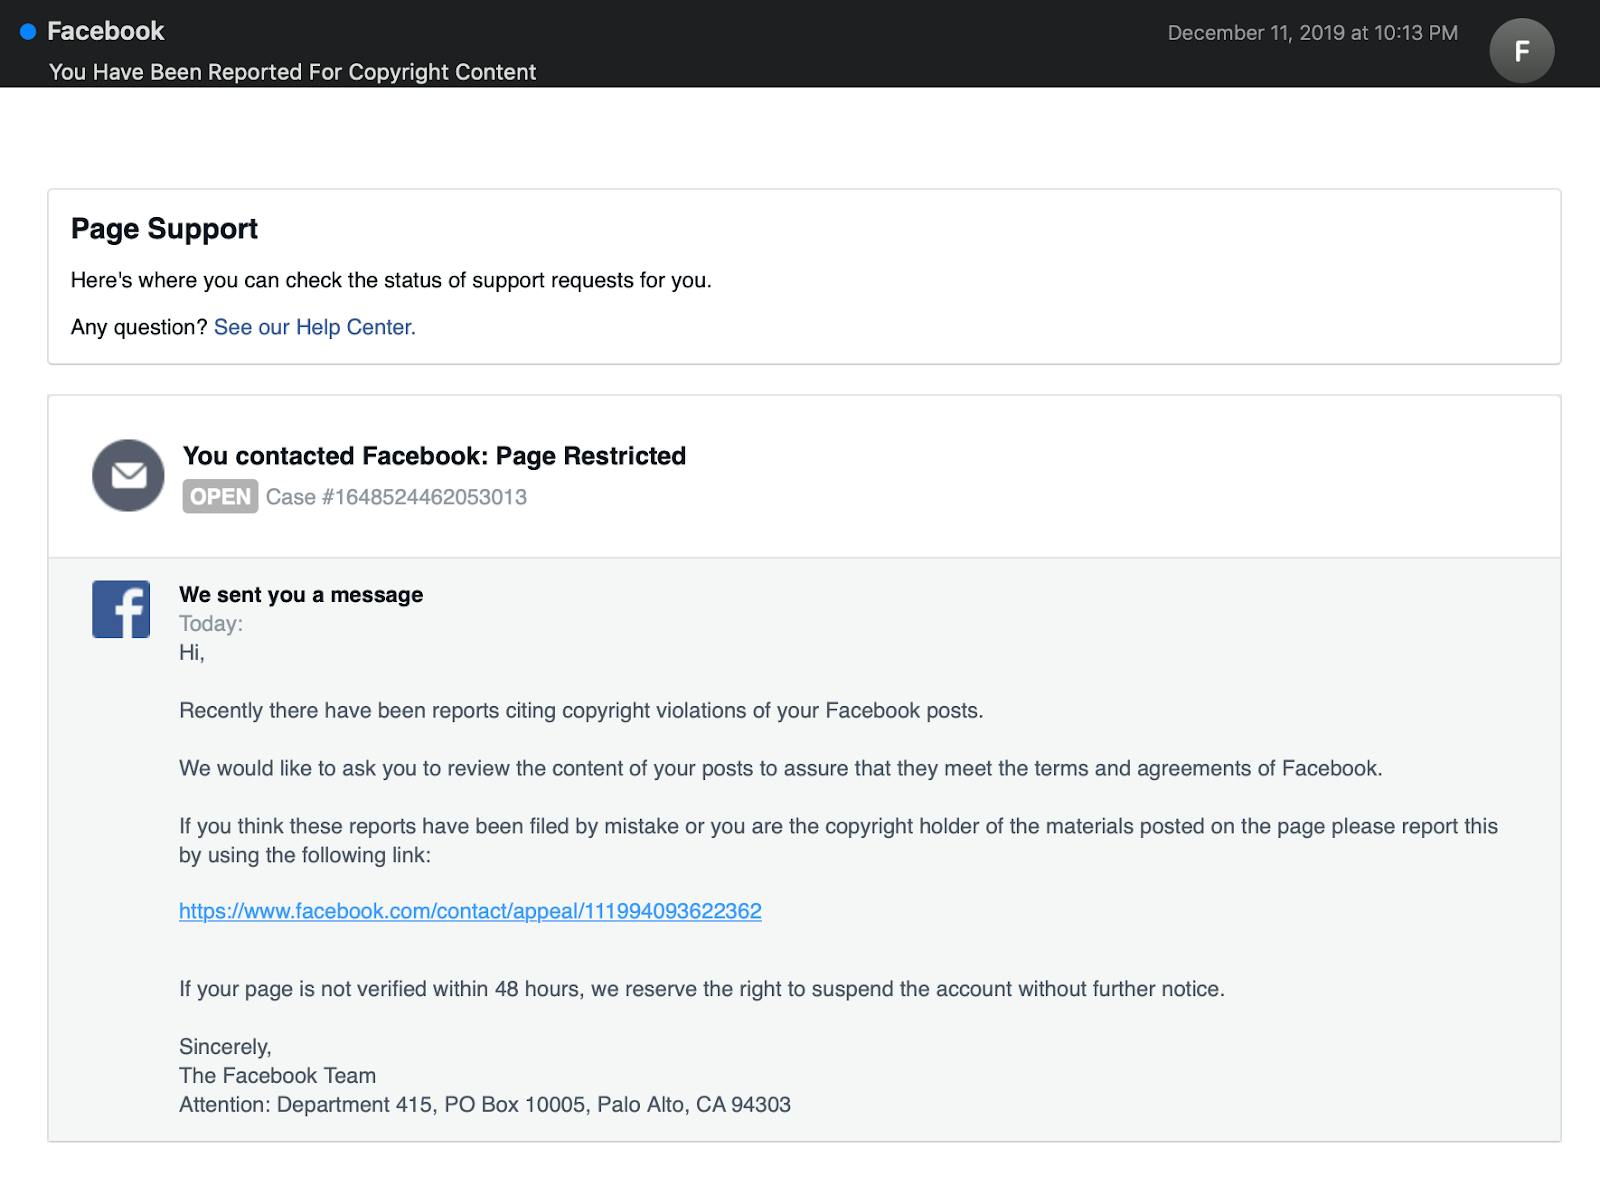1600x1186 pixels.
Task: Click the gray OPEN status badge
Action: click(218, 496)
